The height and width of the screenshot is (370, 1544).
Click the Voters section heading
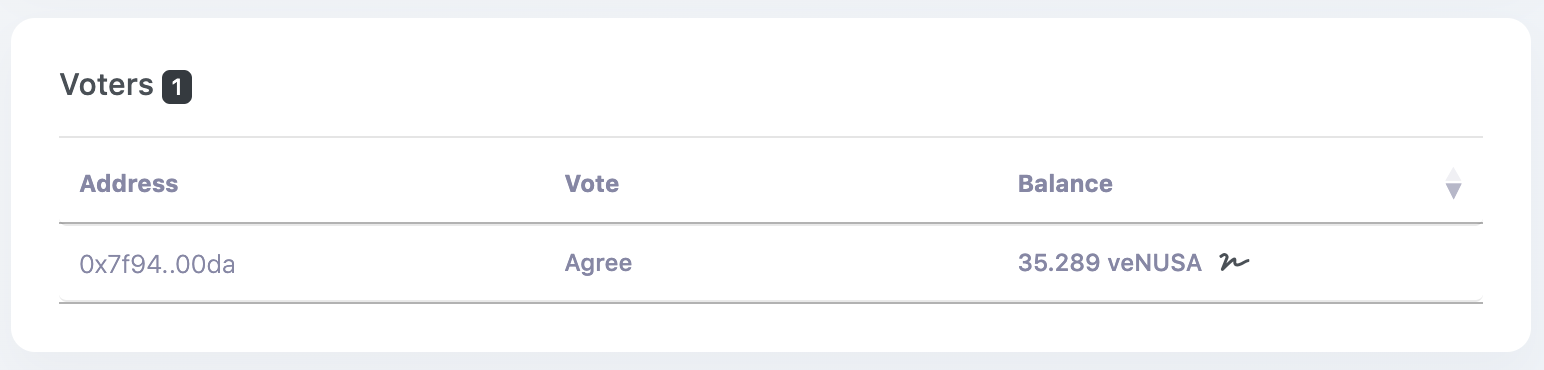click(106, 85)
